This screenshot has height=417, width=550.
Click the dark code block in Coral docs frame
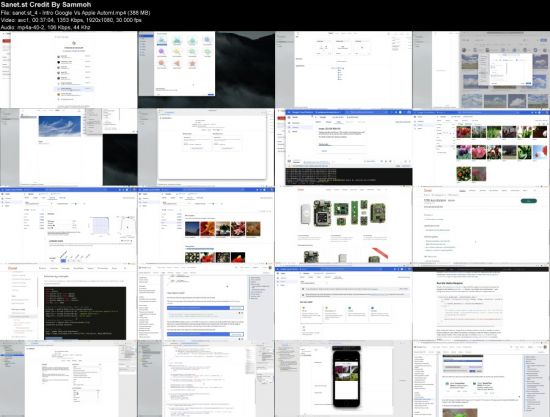coord(85,313)
